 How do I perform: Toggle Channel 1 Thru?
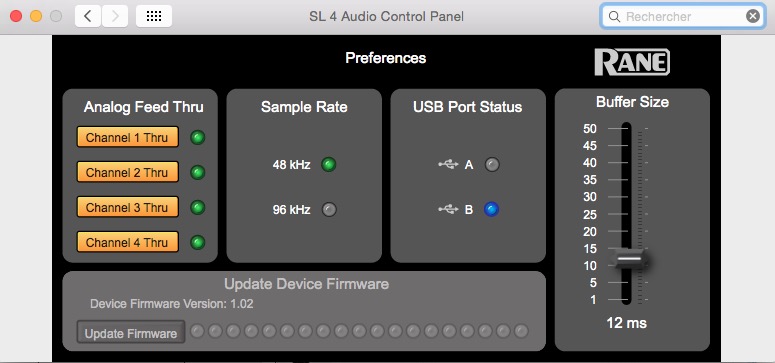(x=128, y=137)
